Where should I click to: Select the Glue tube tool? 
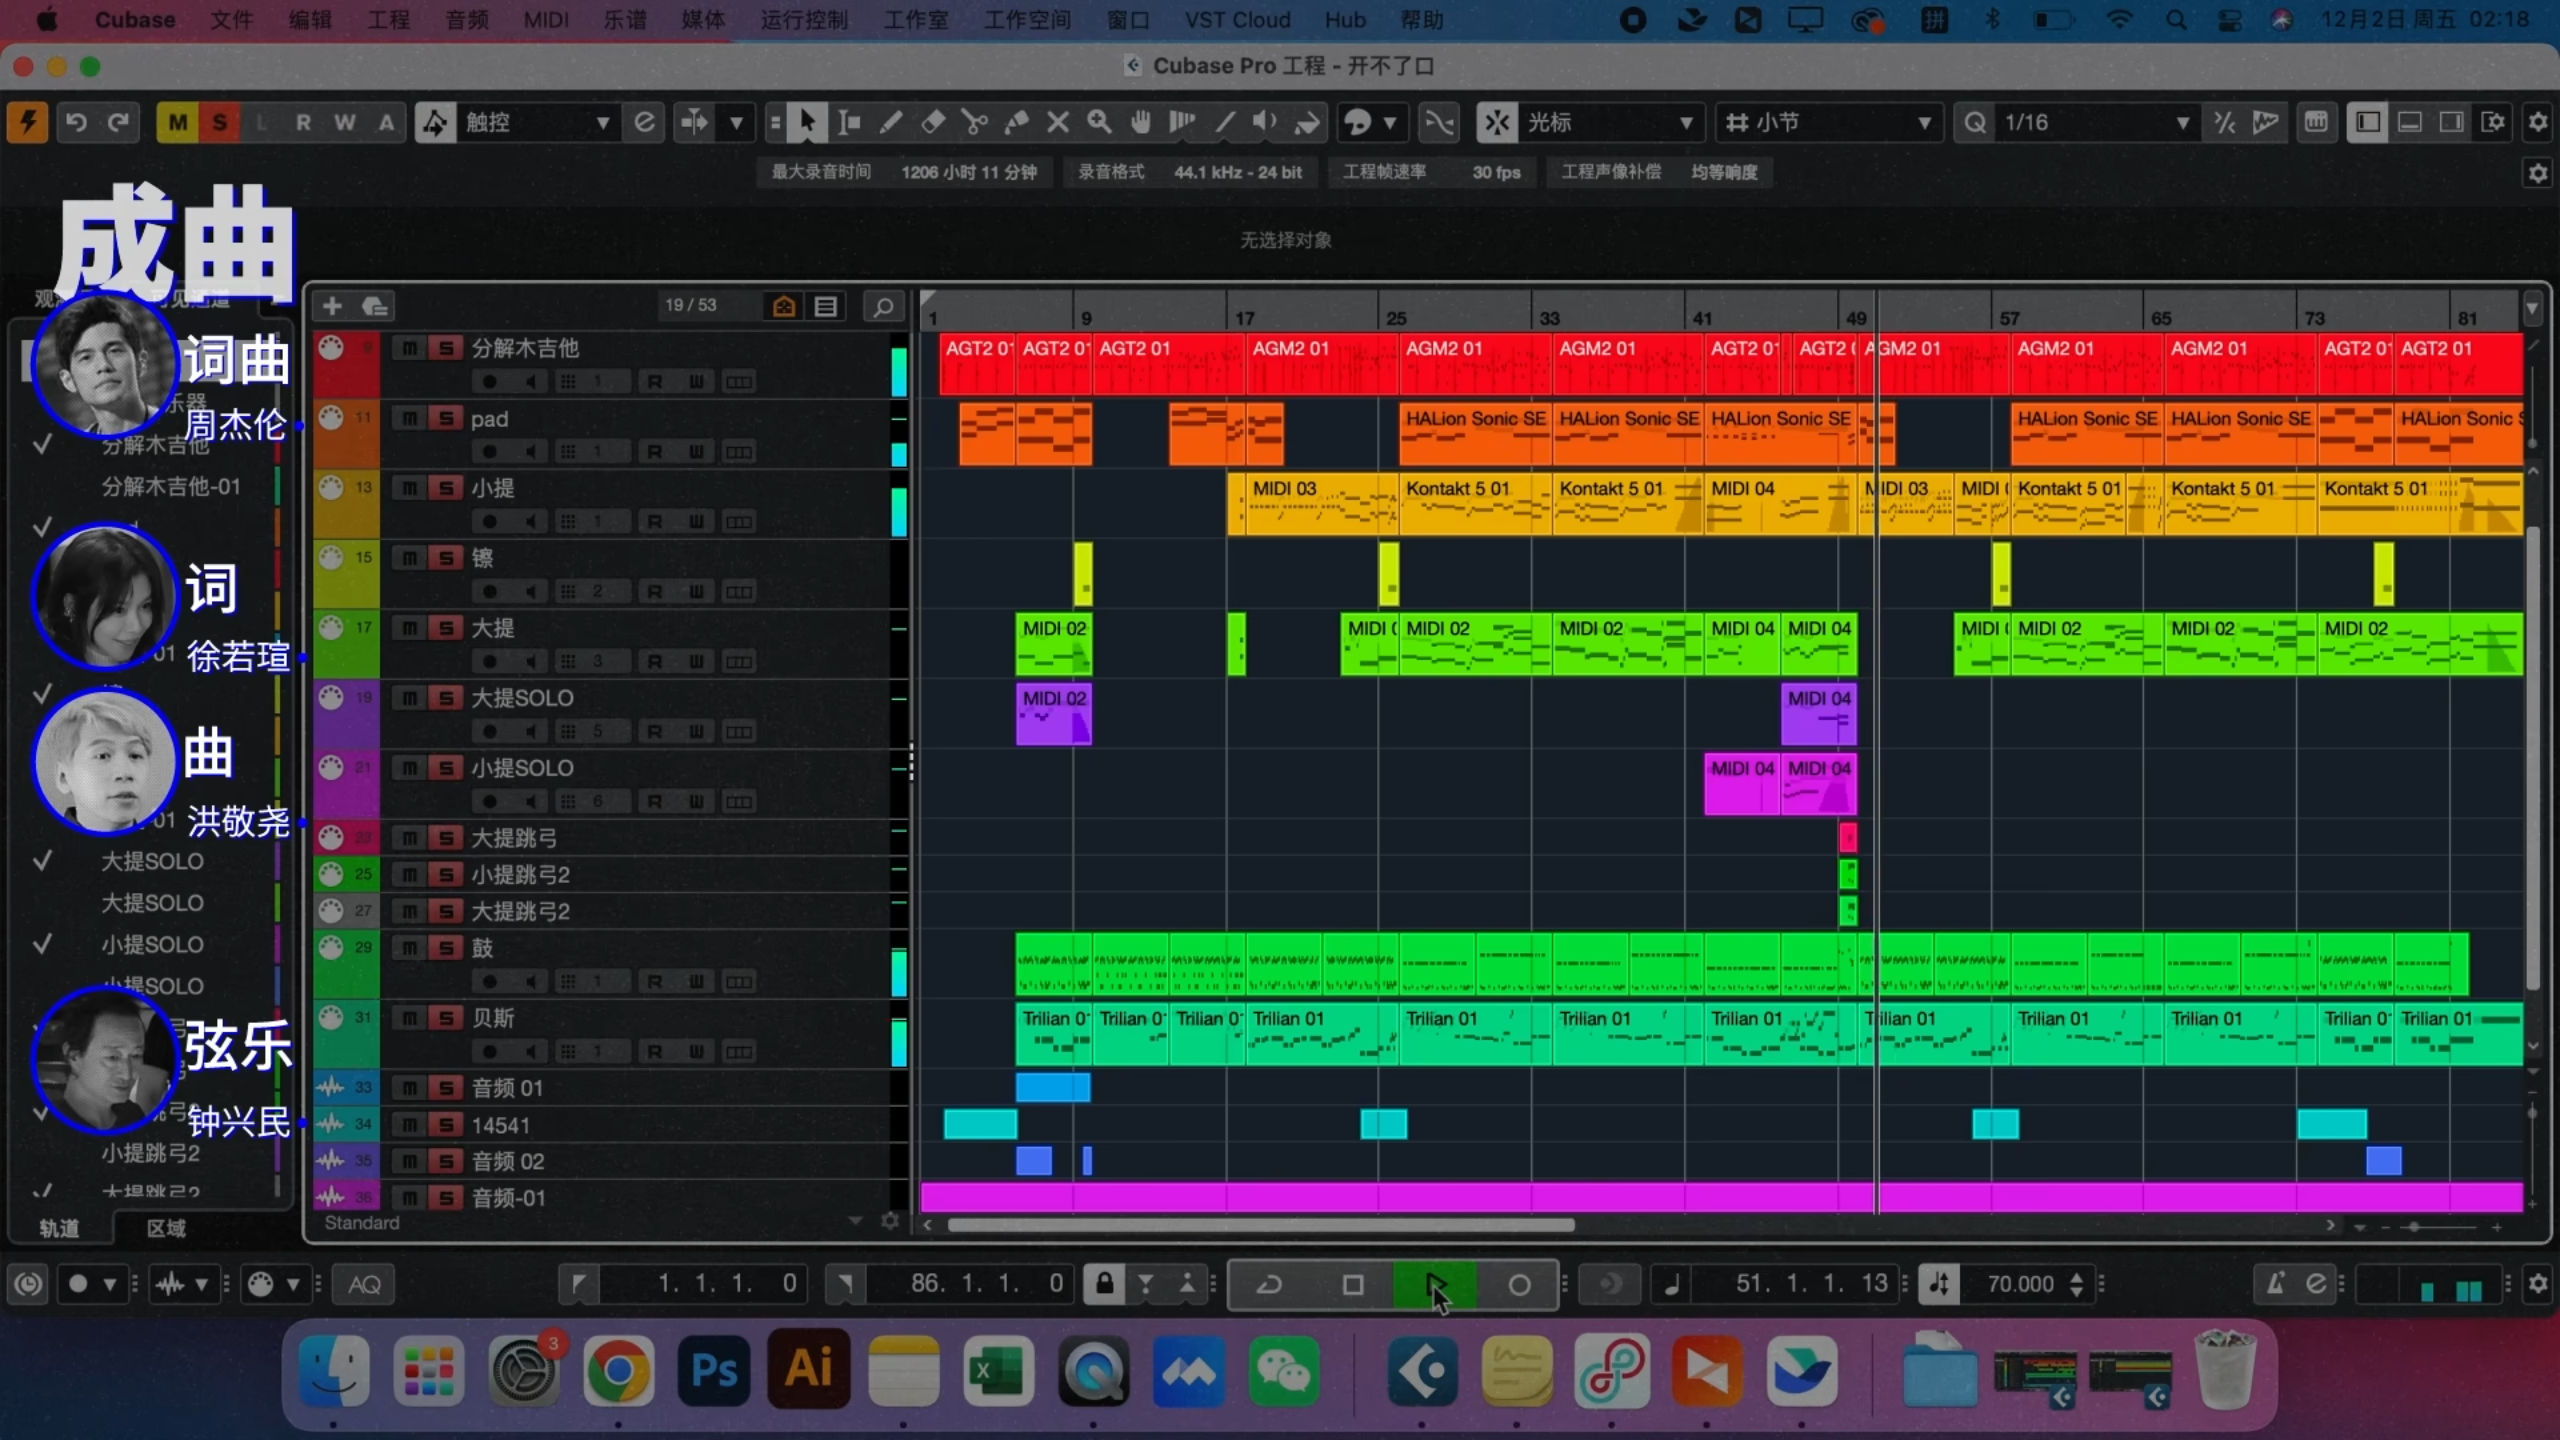point(1016,123)
